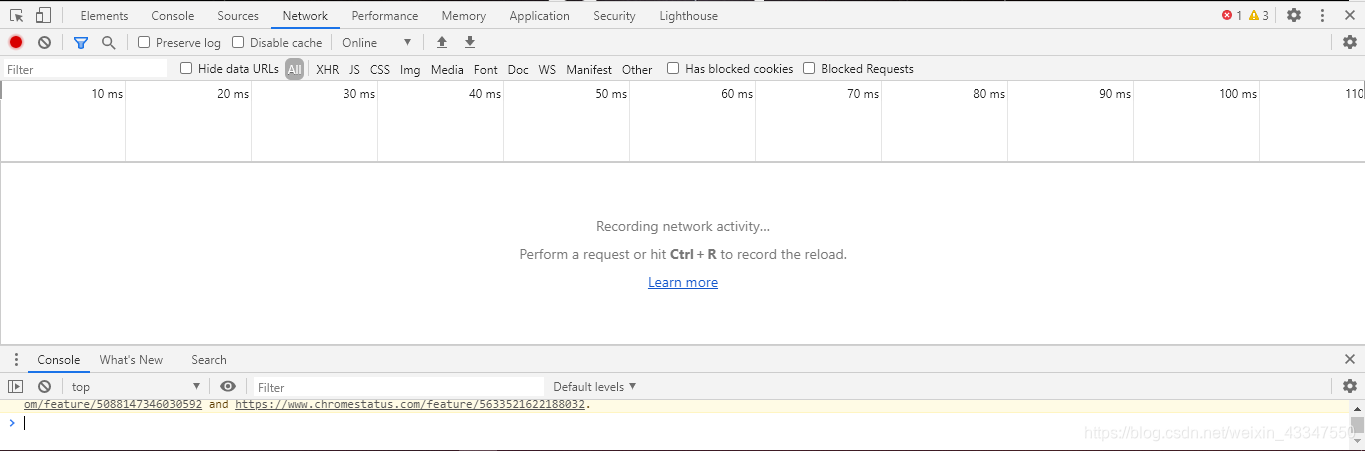
Task: Open the Default levels dropdown
Action: (x=595, y=386)
